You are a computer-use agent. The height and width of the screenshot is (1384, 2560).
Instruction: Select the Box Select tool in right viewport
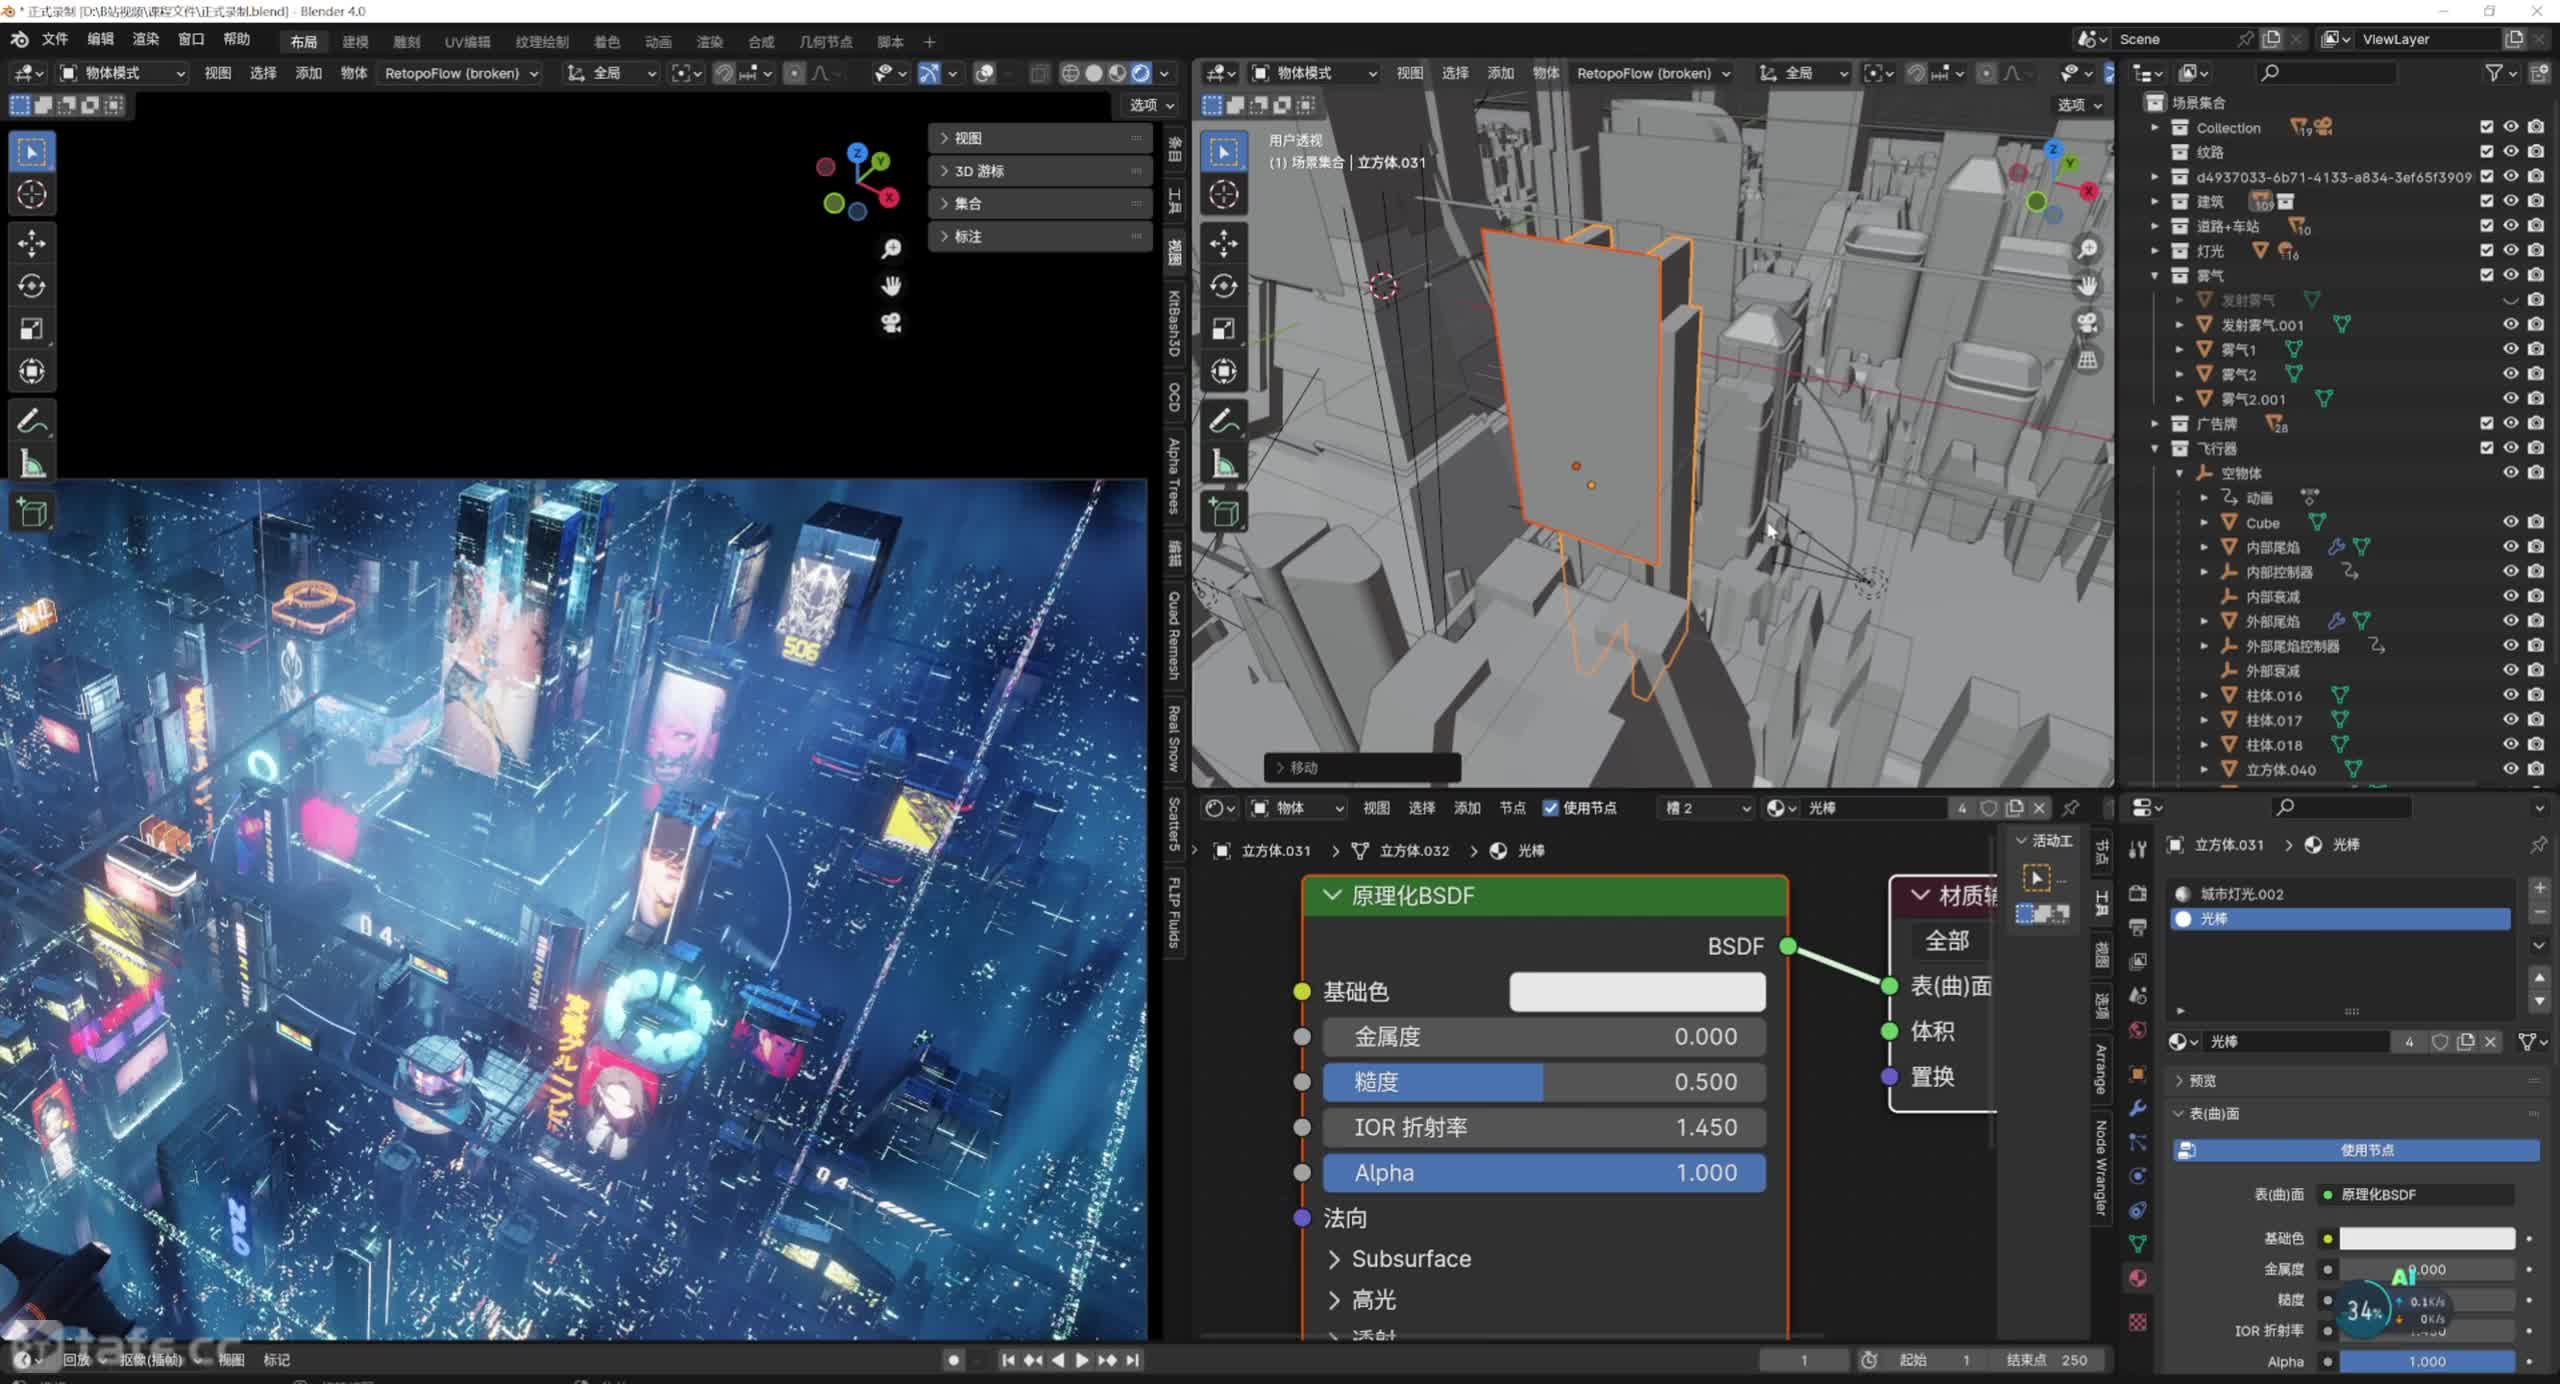click(x=1224, y=152)
